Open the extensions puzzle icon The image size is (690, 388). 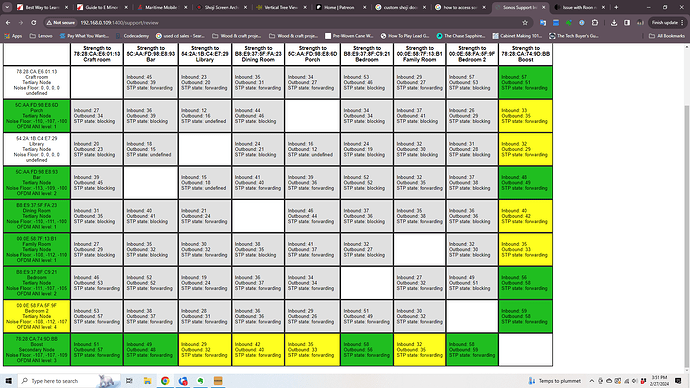pos(595,22)
